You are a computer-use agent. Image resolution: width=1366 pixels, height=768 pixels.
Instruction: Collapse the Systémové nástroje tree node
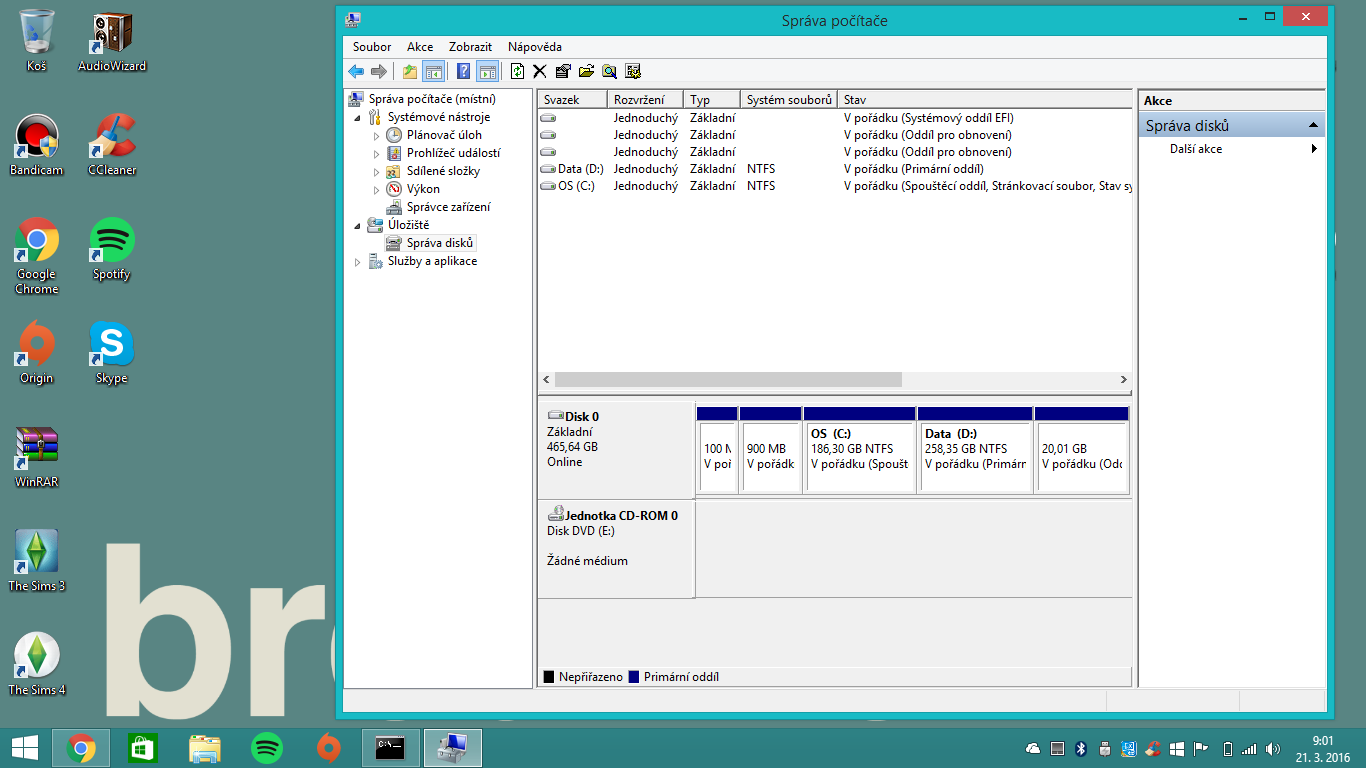[358, 117]
